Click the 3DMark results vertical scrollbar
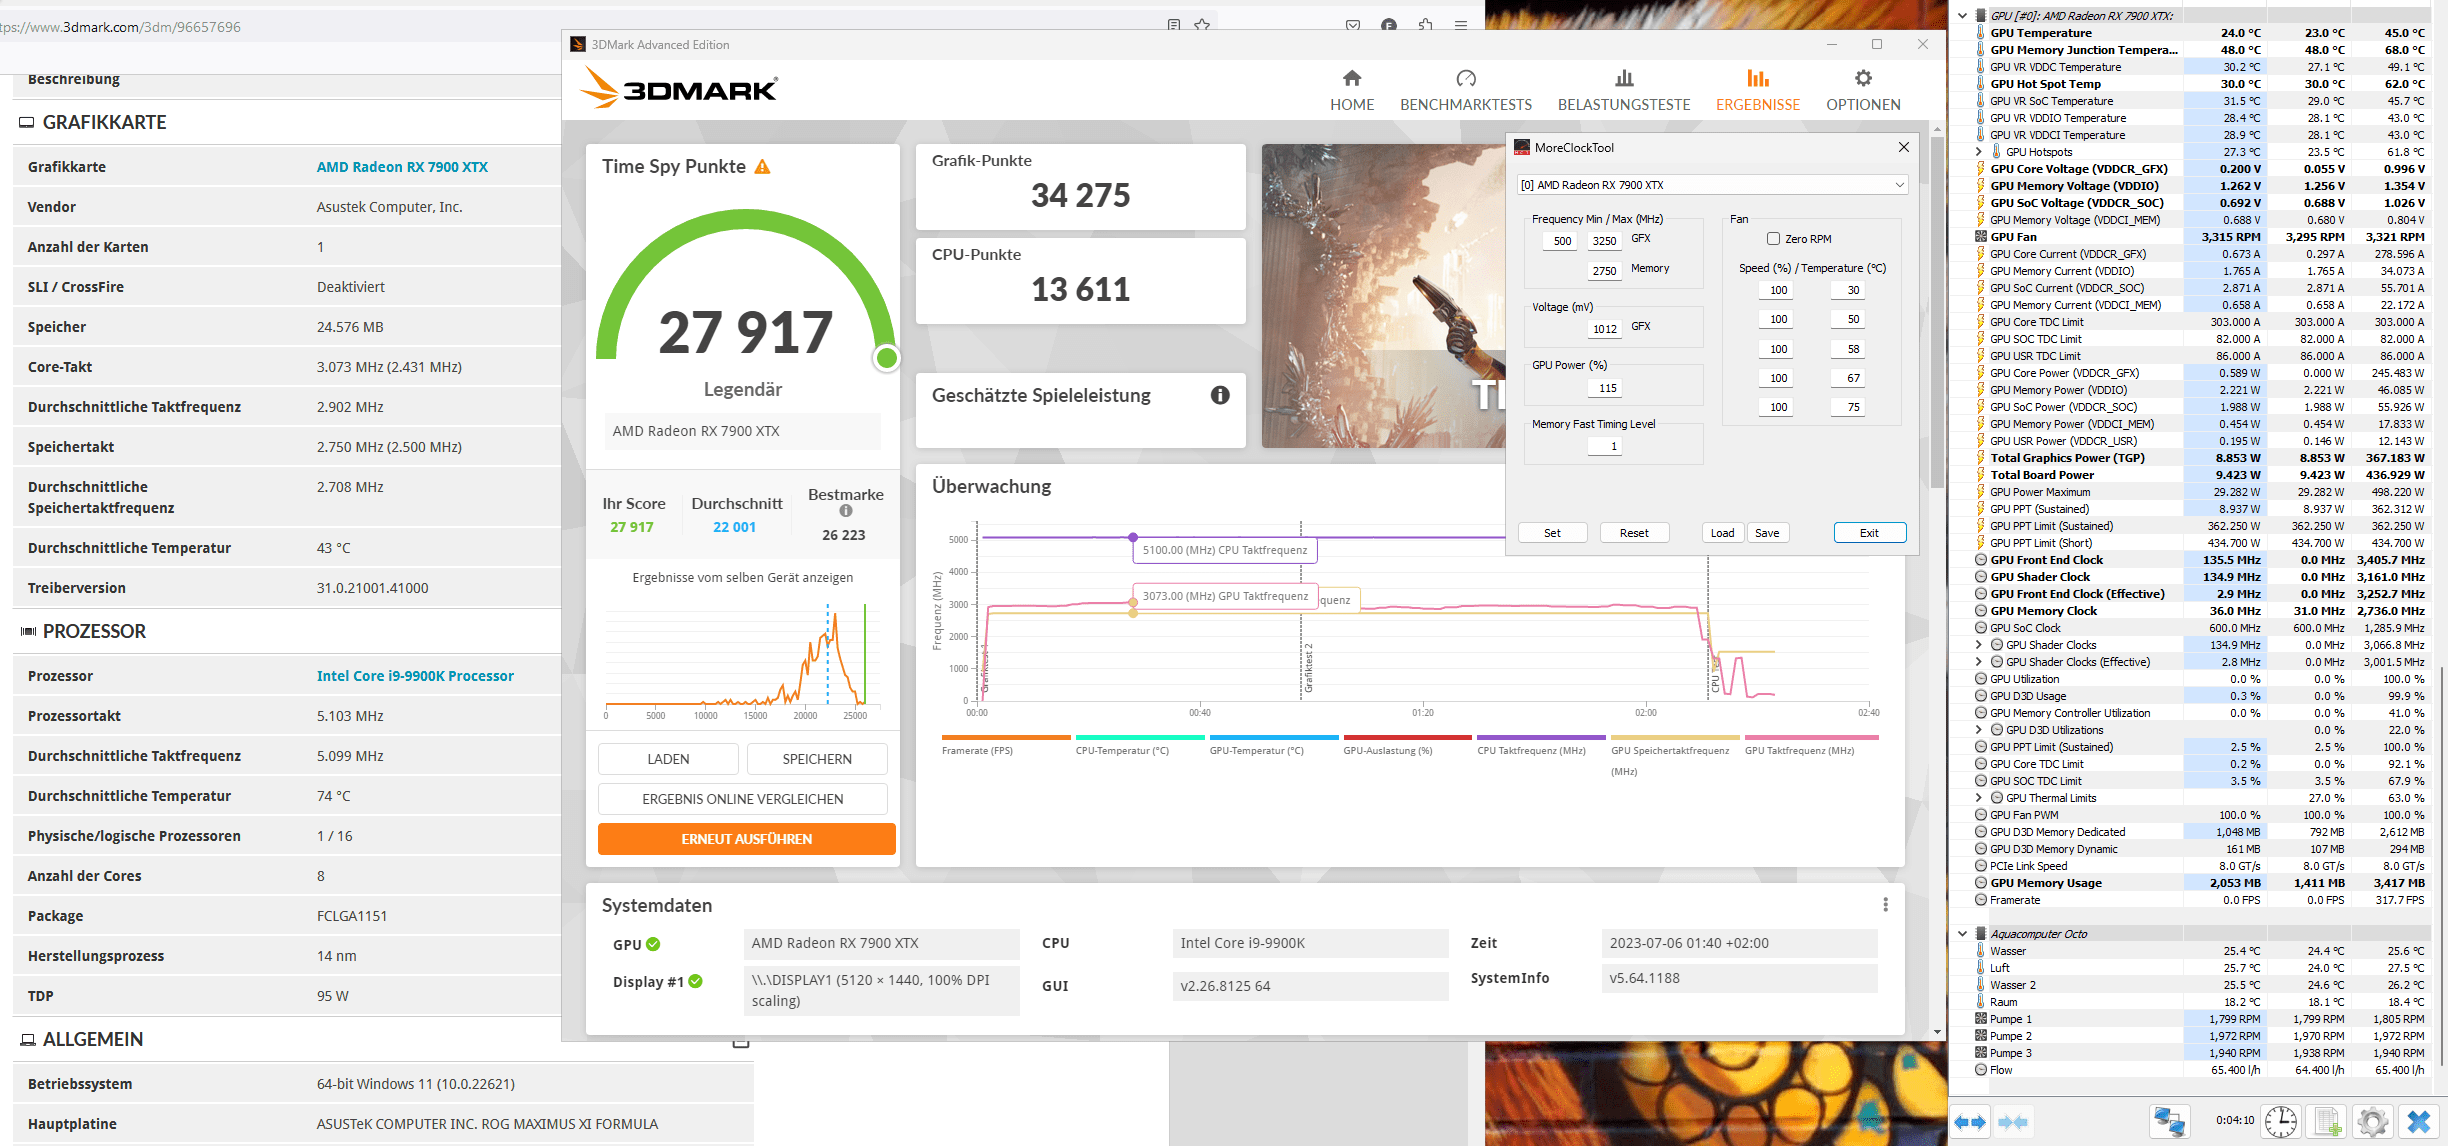2448x1146 pixels. [x=1937, y=310]
